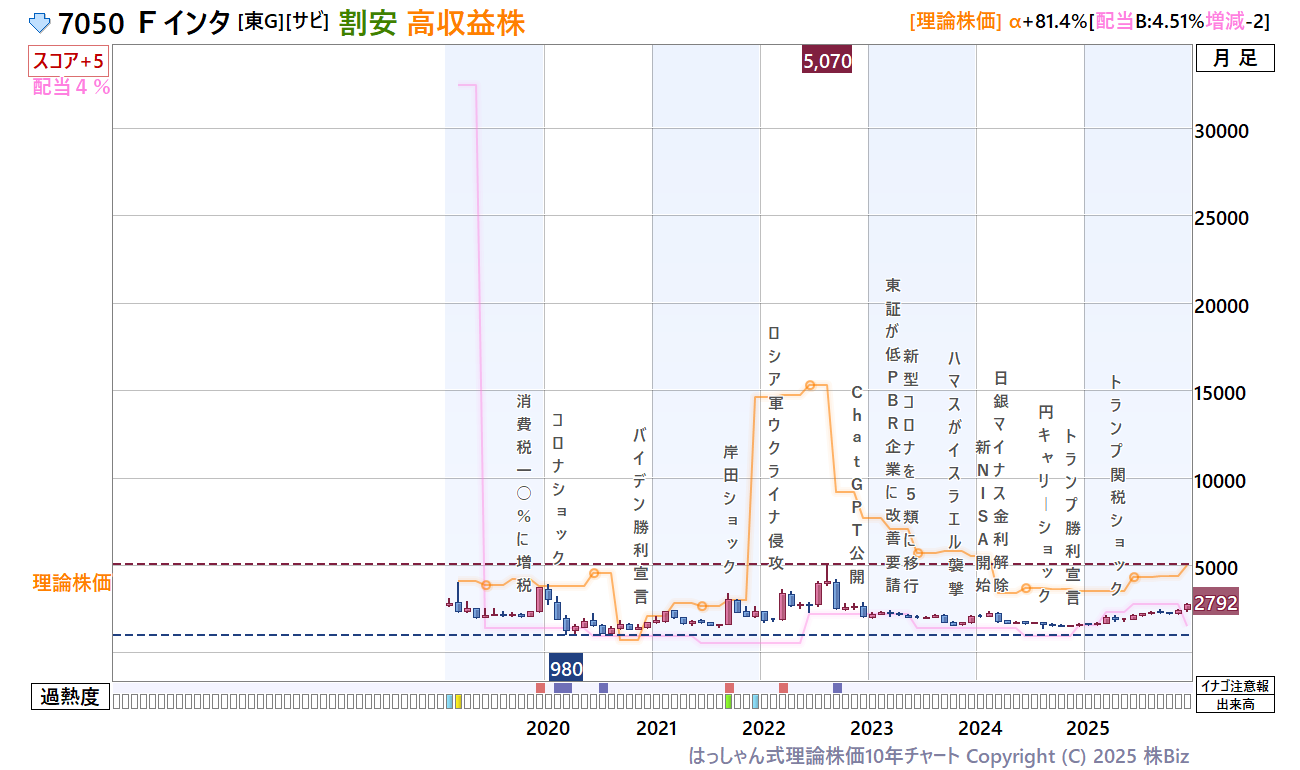The height and width of the screenshot is (770, 1300).
Task: Click the 高収益株 high-profit stock text
Action: tap(466, 23)
